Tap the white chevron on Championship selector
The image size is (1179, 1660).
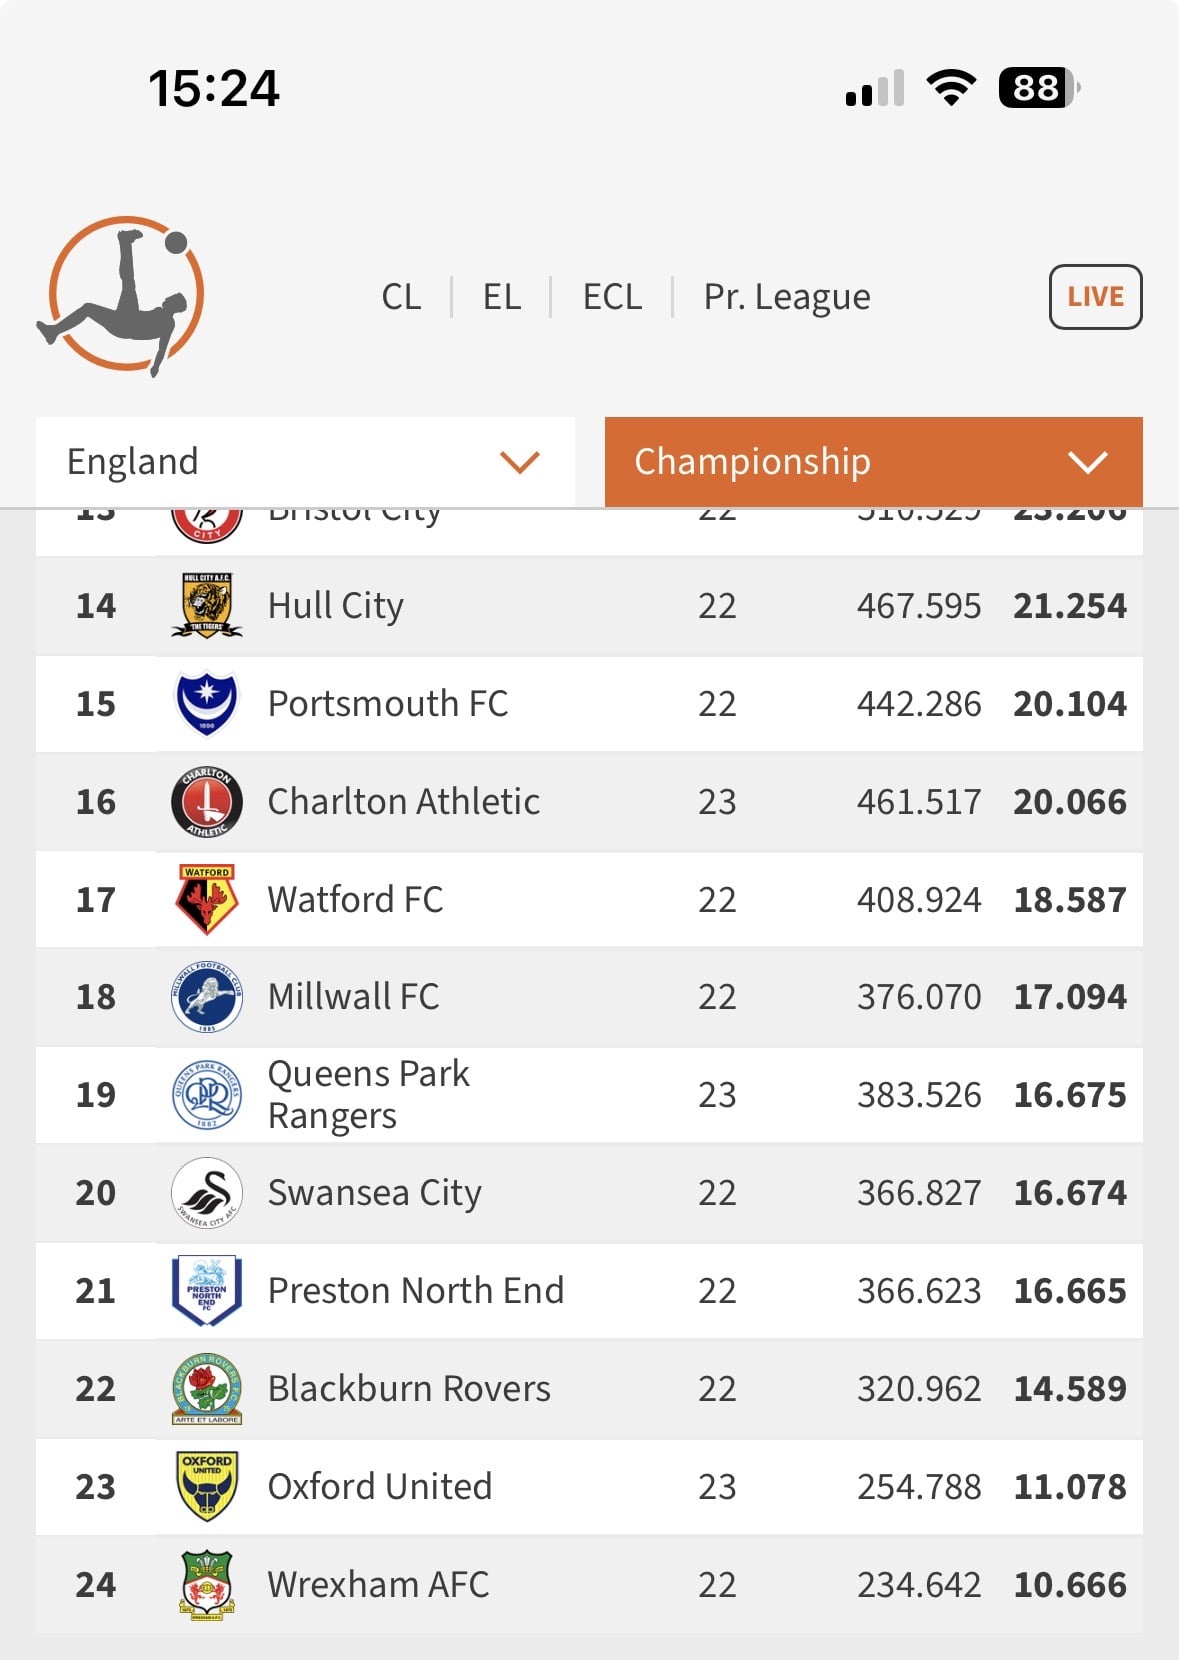(1088, 462)
